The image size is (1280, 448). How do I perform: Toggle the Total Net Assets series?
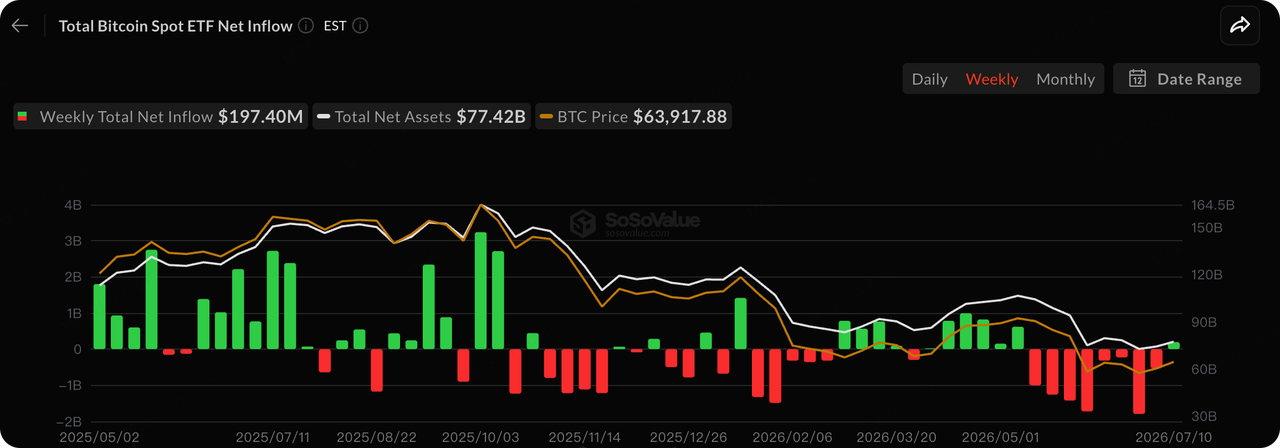pos(422,117)
